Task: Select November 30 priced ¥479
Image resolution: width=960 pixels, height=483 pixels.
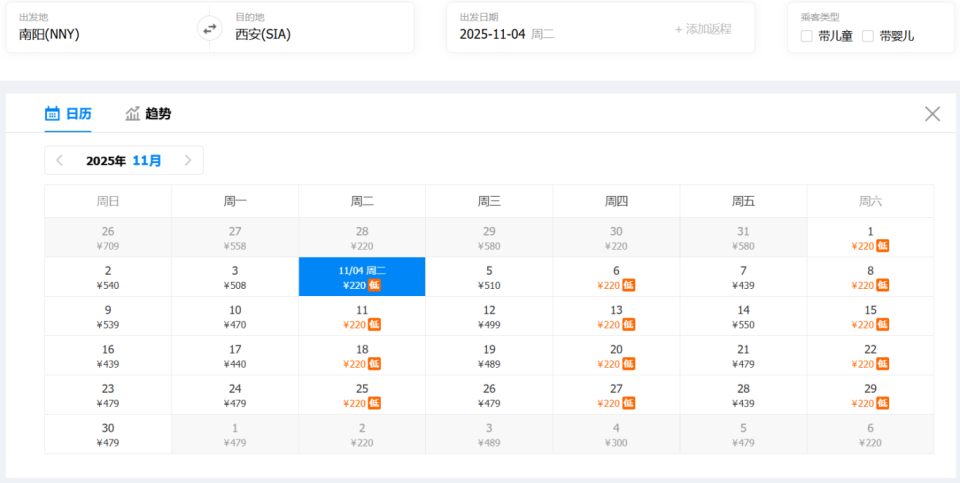Action: tap(108, 435)
